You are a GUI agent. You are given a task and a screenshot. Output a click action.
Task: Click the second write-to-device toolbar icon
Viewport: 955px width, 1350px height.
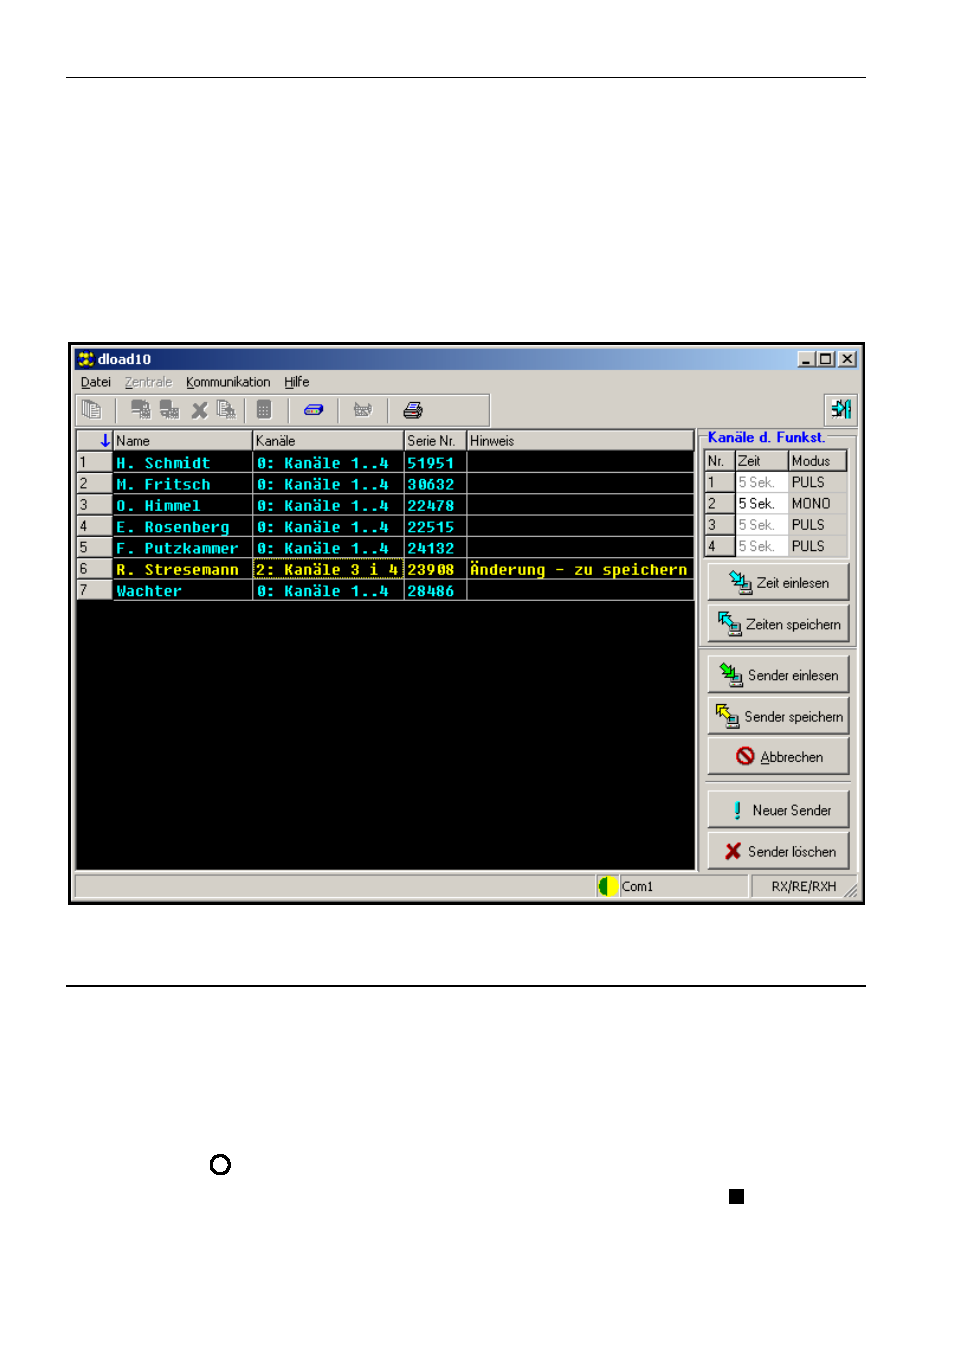pyautogui.click(x=170, y=409)
